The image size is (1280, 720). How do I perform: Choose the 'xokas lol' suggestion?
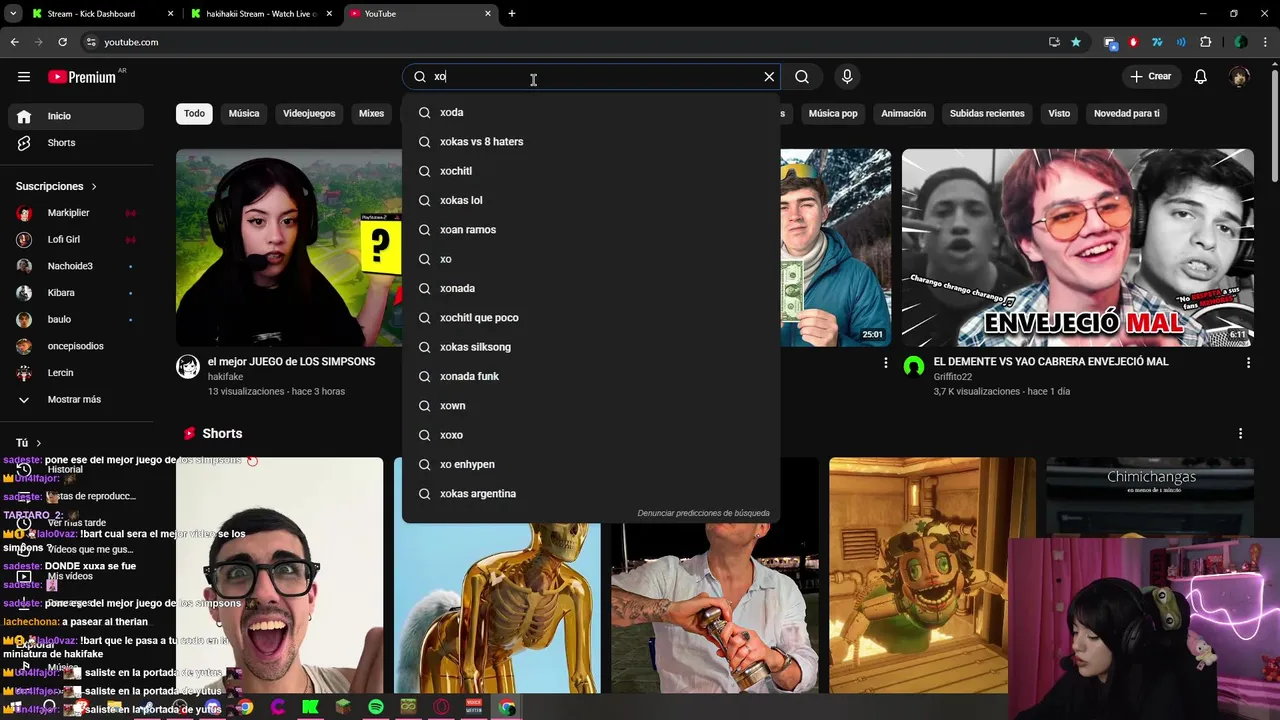click(590, 201)
